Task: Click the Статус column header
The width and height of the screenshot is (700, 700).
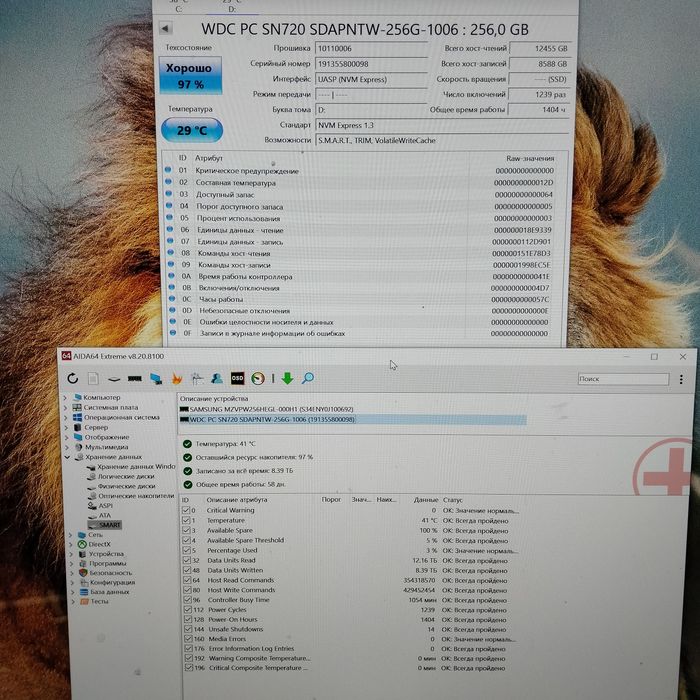Action: tap(453, 500)
